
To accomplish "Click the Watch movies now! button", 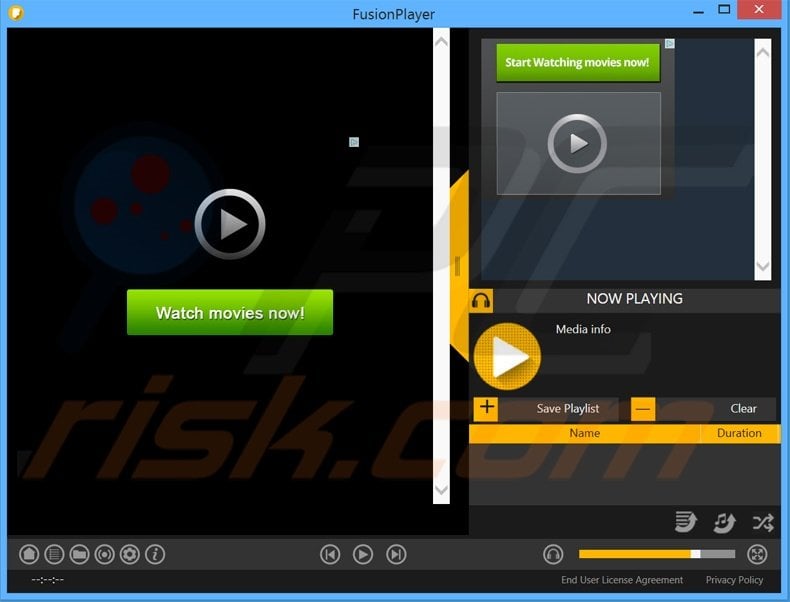I will click(x=230, y=312).
